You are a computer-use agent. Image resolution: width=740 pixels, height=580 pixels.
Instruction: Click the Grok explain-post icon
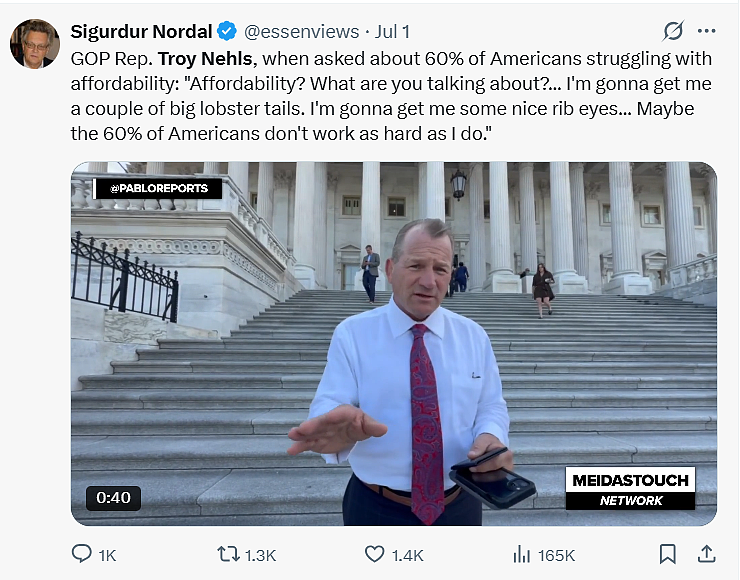673,31
